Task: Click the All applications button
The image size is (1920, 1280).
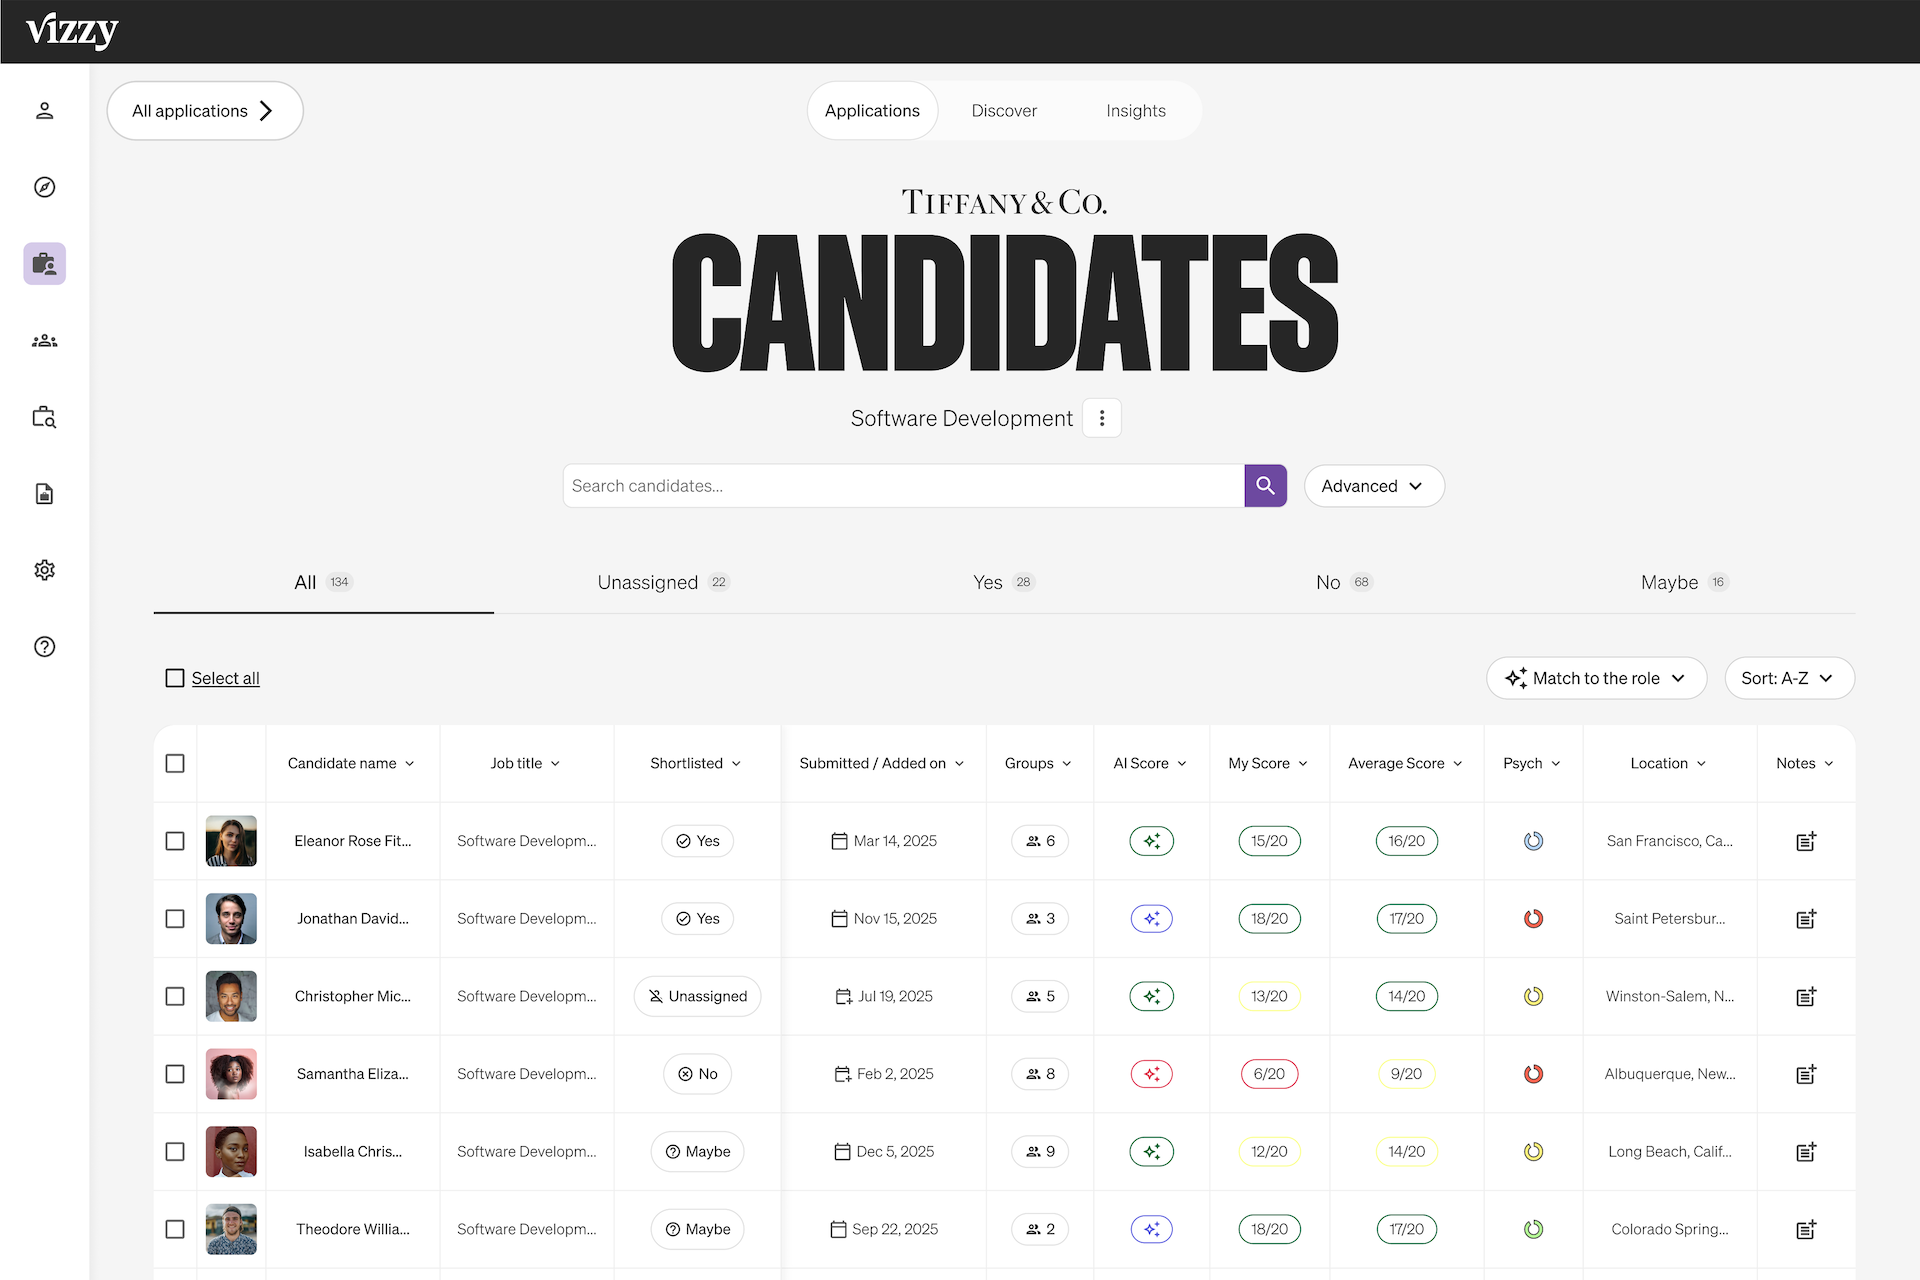Action: tap(204, 111)
